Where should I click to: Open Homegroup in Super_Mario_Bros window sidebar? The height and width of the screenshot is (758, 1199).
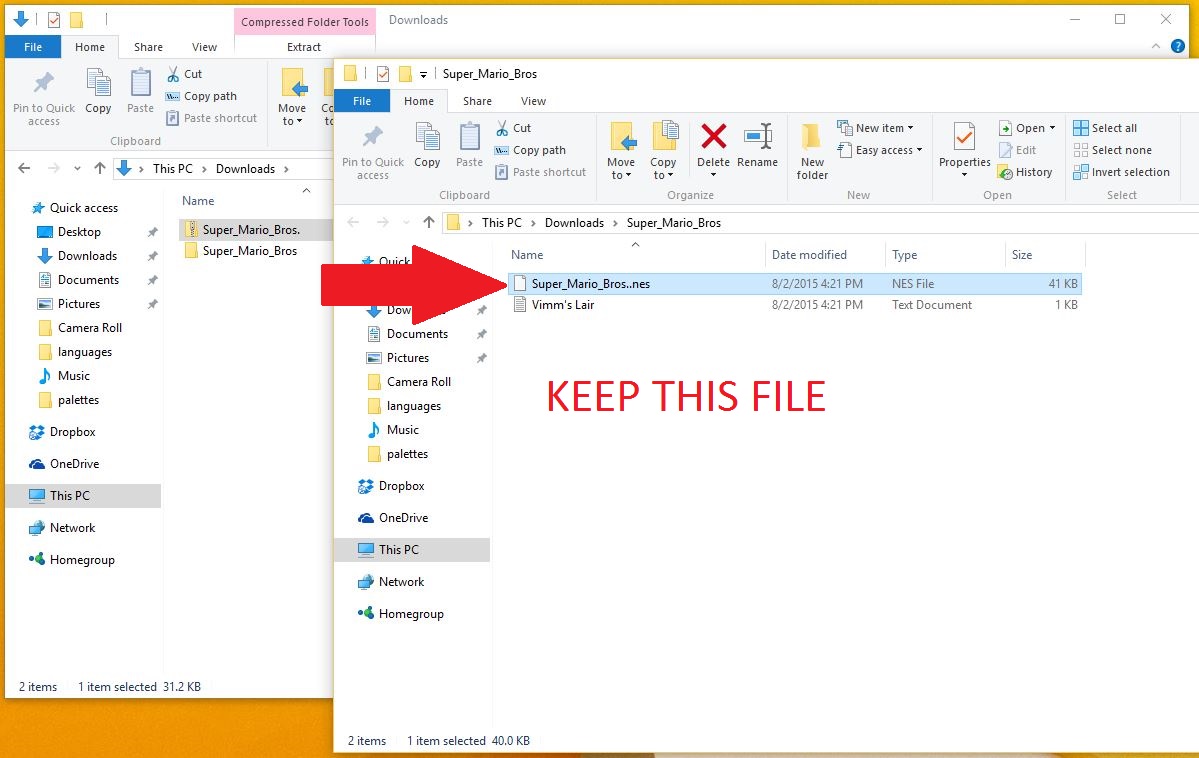tap(411, 613)
